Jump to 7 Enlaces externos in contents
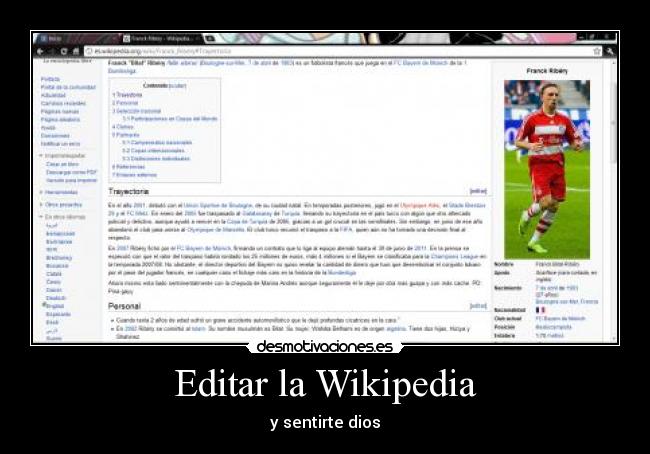 tap(135, 175)
